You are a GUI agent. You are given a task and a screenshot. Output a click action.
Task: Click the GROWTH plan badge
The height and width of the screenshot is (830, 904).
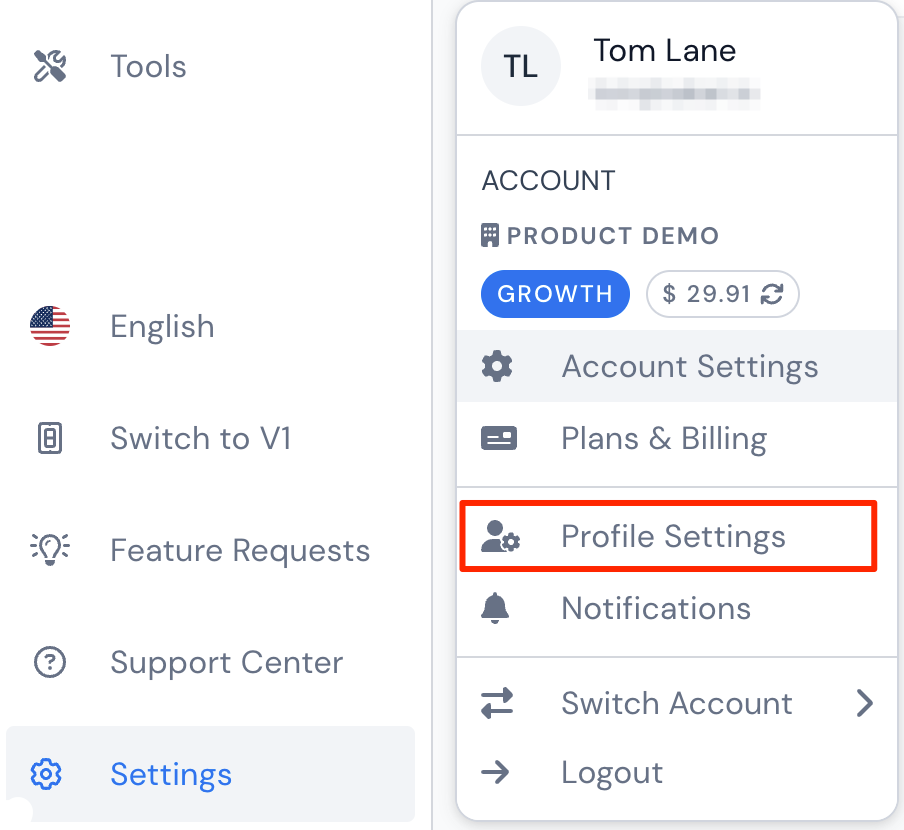tap(555, 294)
